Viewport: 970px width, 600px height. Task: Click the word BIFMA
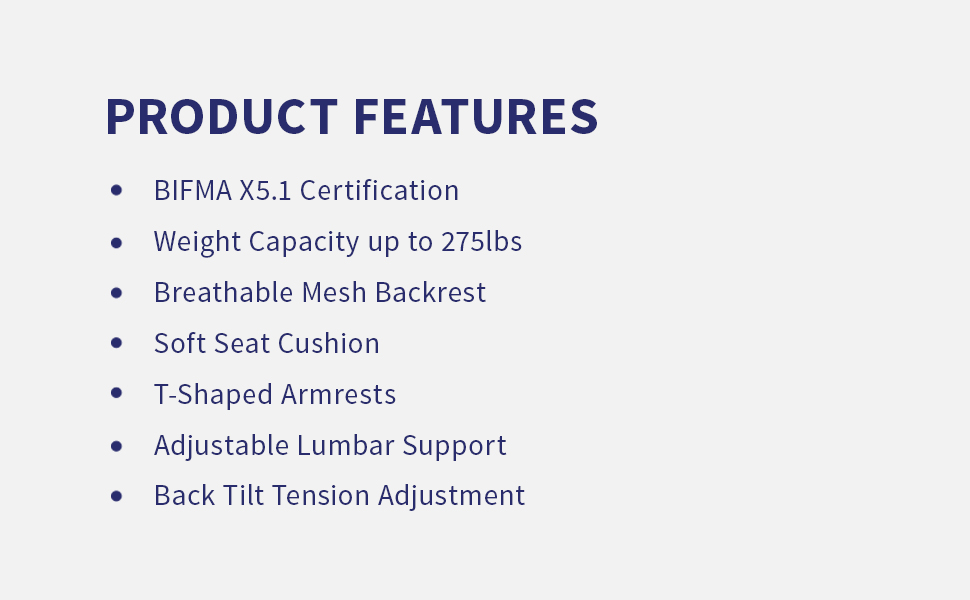192,190
